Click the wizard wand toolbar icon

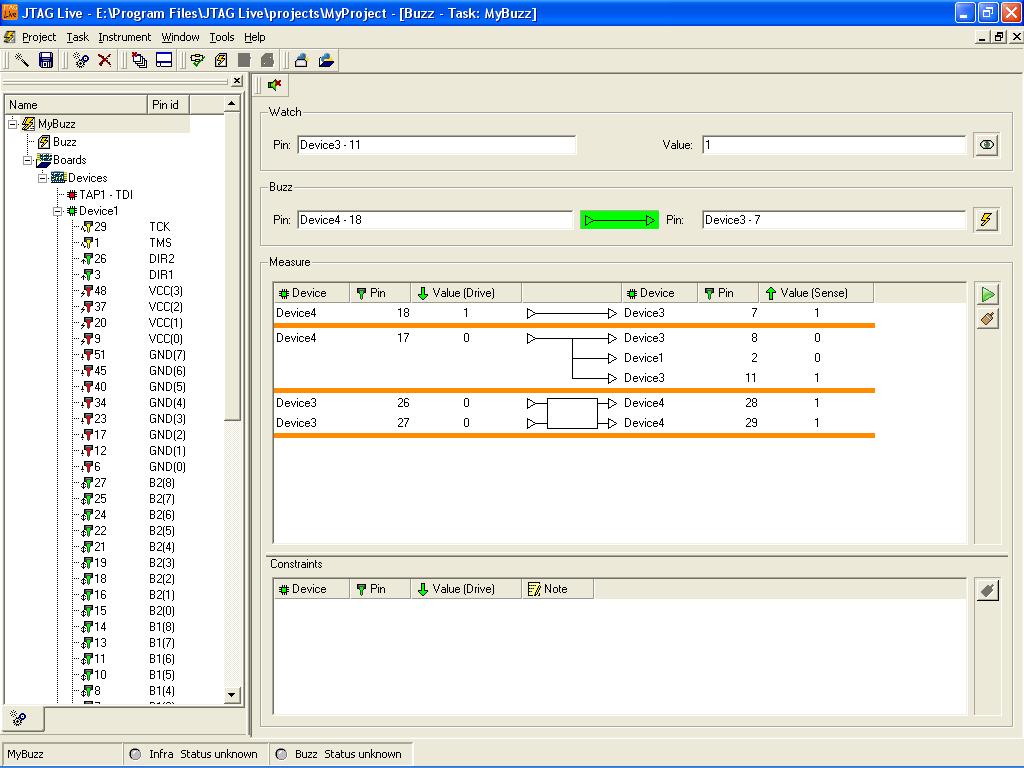pos(22,60)
